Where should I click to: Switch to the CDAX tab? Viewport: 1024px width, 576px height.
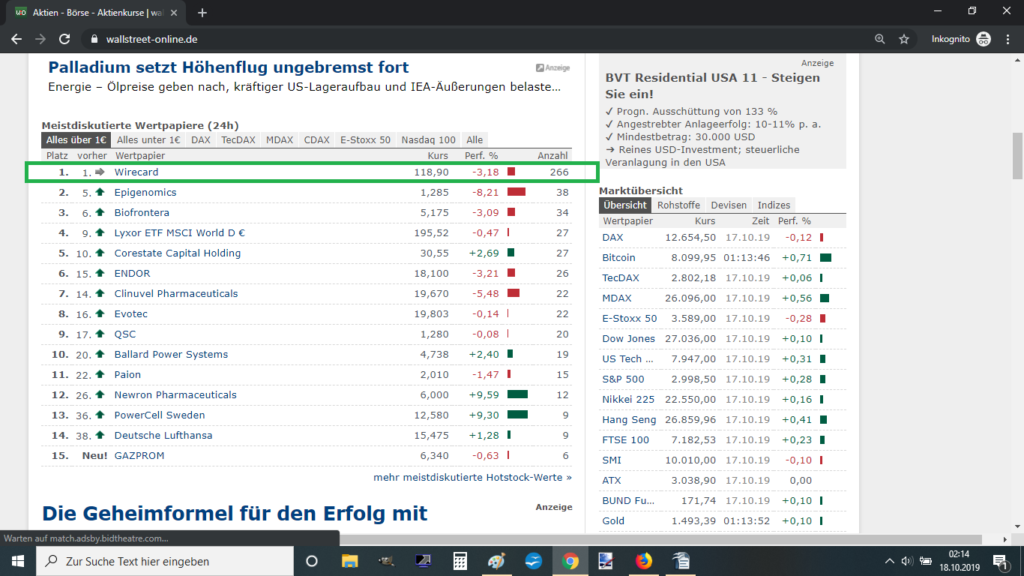317,140
